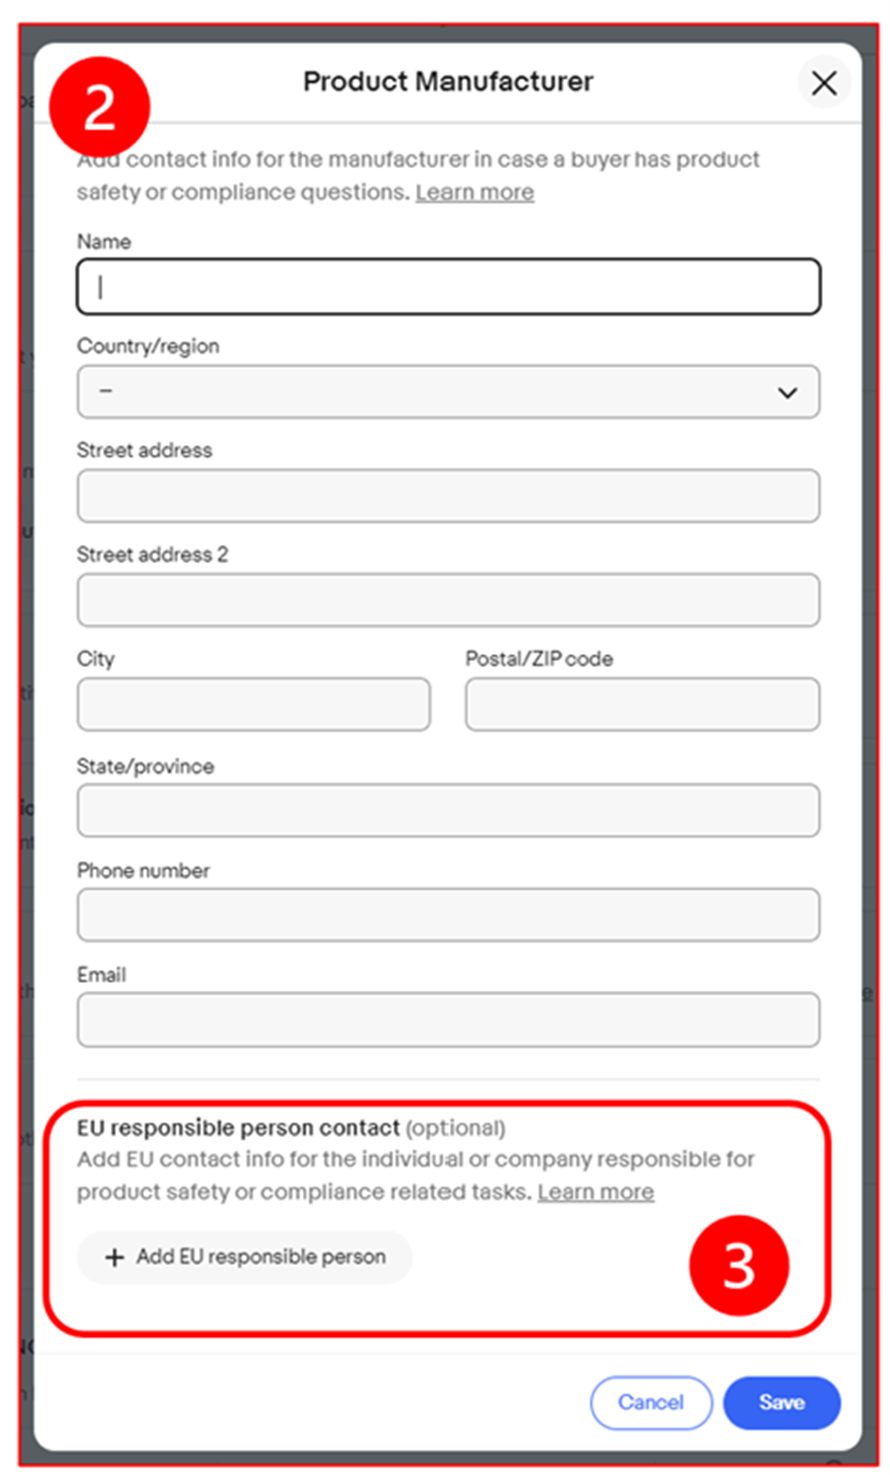Click the Product Manufacturer dialog title
890x1475 pixels.
click(448, 82)
